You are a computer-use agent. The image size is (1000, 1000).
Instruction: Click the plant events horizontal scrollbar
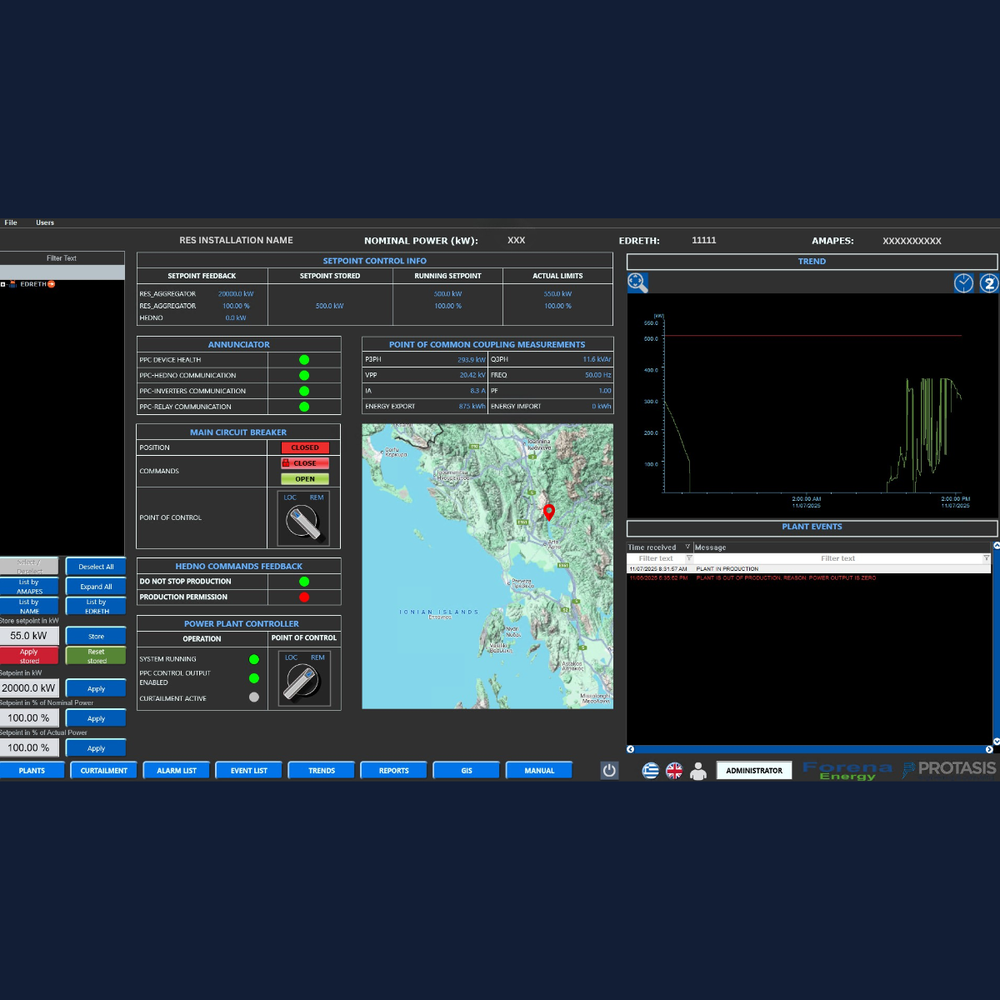pos(811,749)
